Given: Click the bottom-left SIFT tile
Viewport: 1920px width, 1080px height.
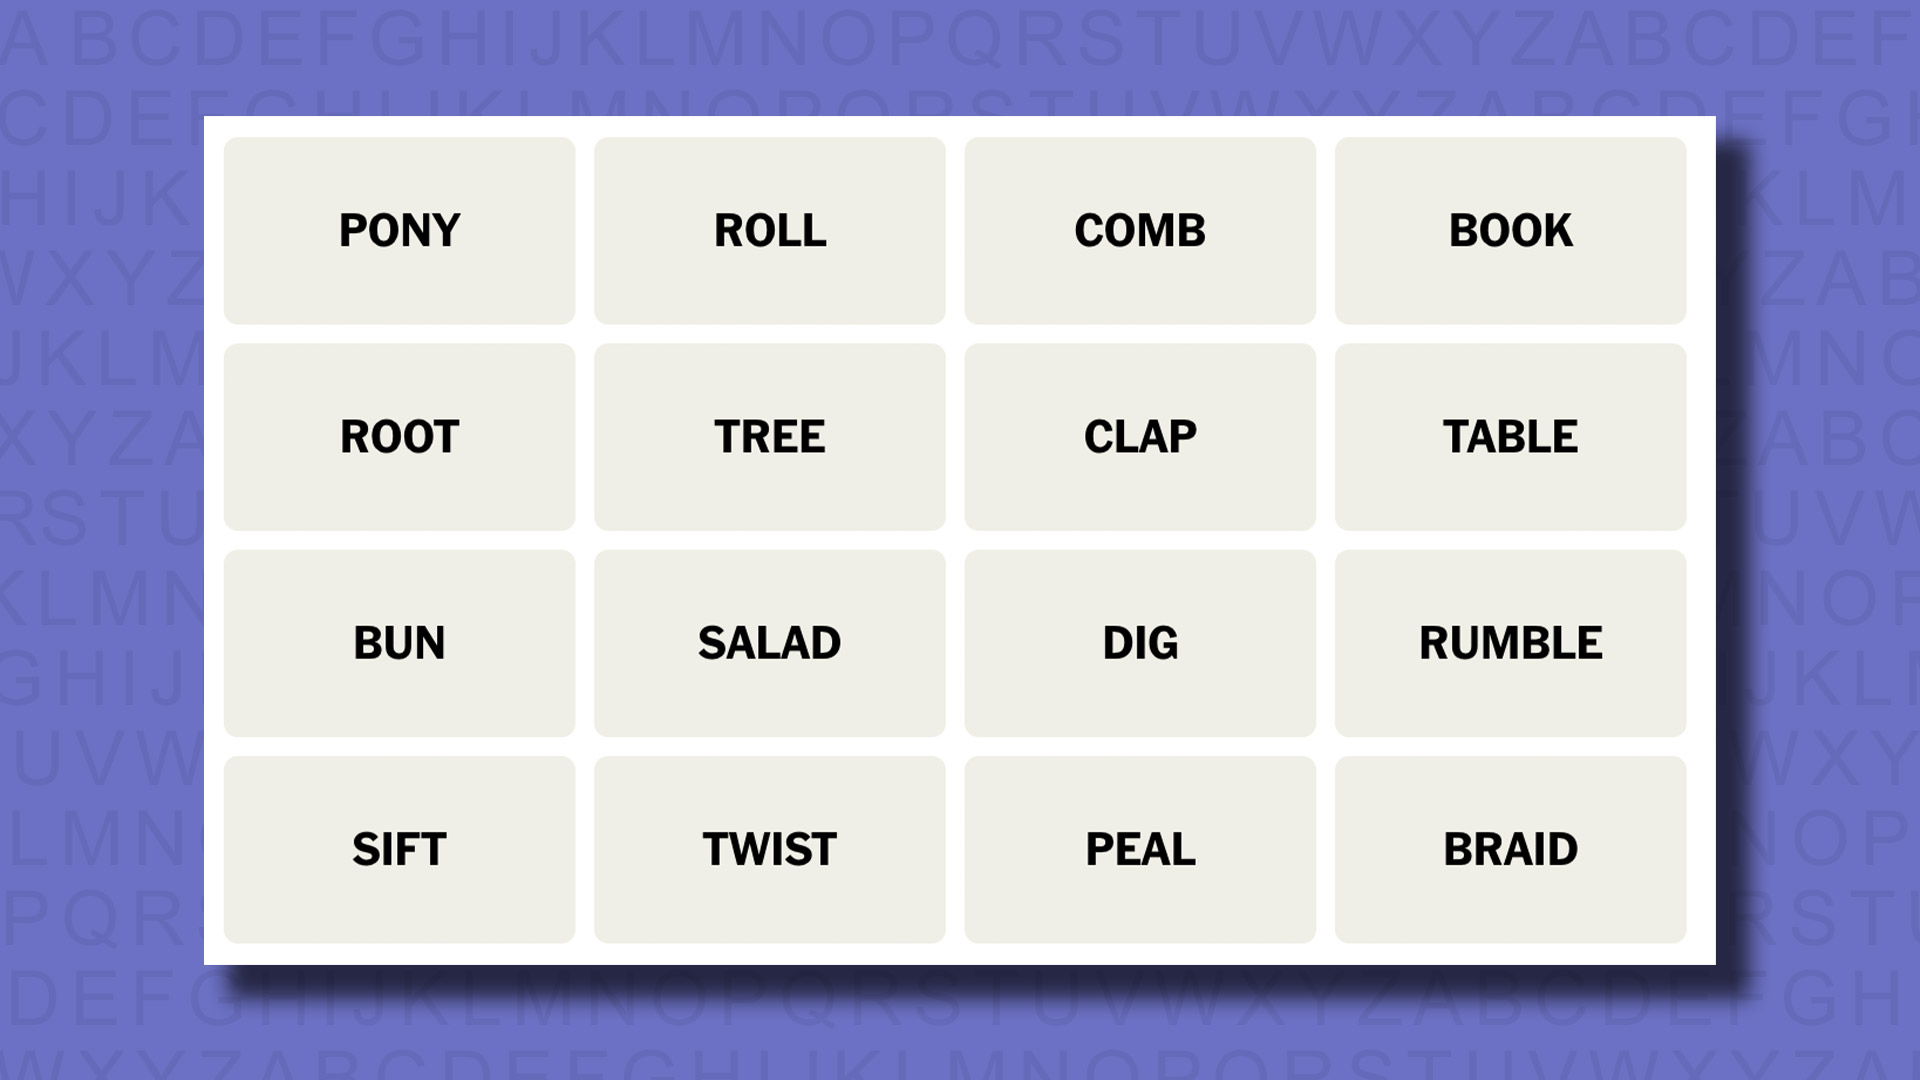Looking at the screenshot, I should point(400,848).
